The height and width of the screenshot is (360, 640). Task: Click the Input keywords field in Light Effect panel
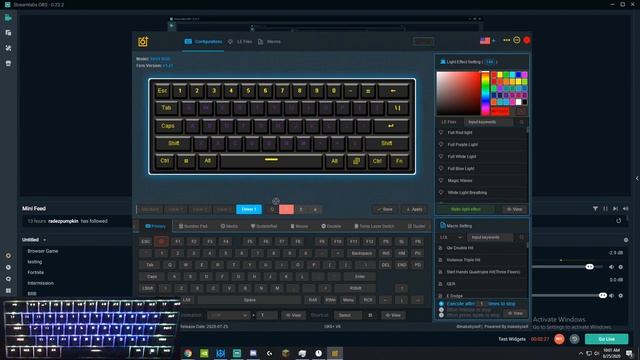[488, 122]
